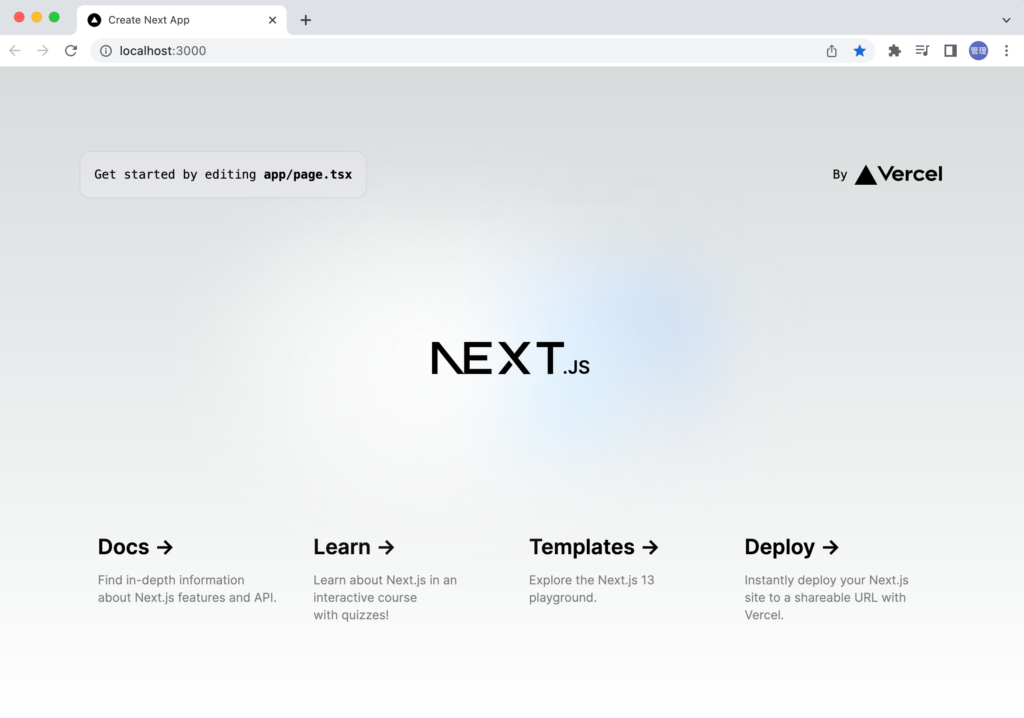Open the Templates playground link
Screen dimensions: 1024x718
pos(593,547)
